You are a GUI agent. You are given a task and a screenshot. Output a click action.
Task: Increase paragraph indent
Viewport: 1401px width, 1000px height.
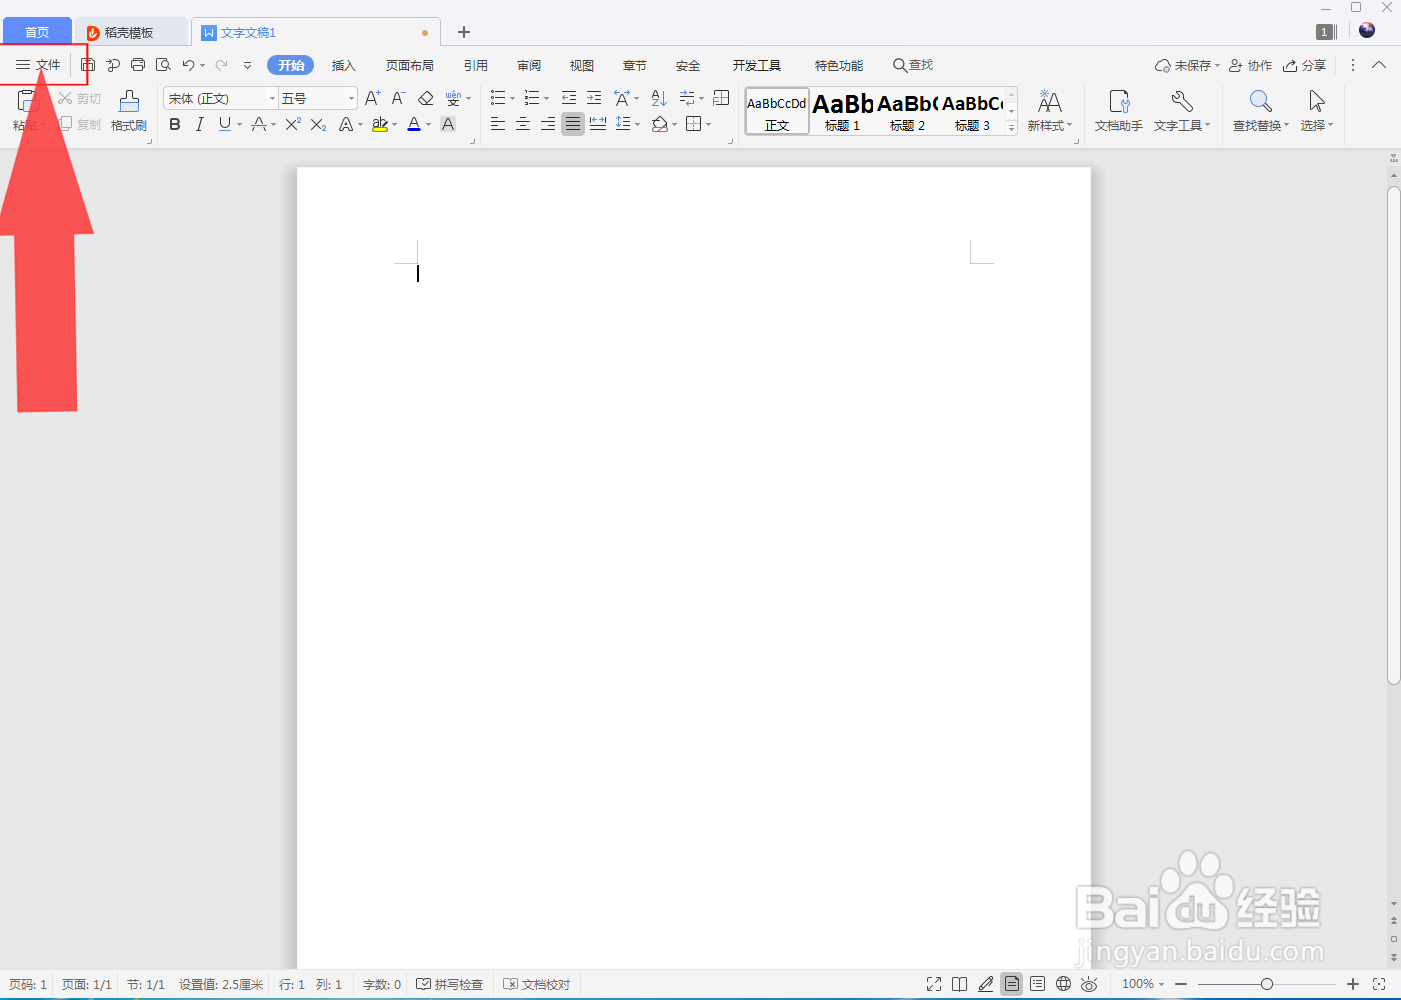click(x=594, y=98)
